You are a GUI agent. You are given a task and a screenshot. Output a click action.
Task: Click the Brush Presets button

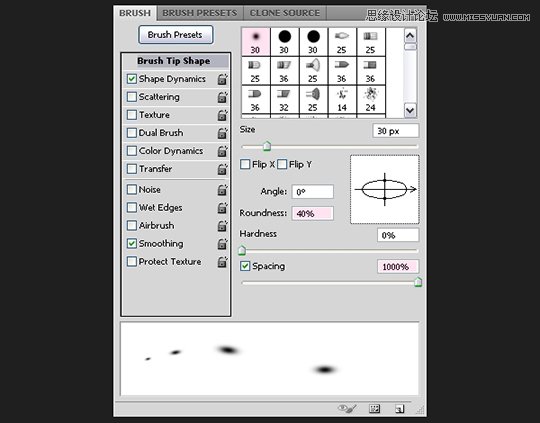click(176, 35)
